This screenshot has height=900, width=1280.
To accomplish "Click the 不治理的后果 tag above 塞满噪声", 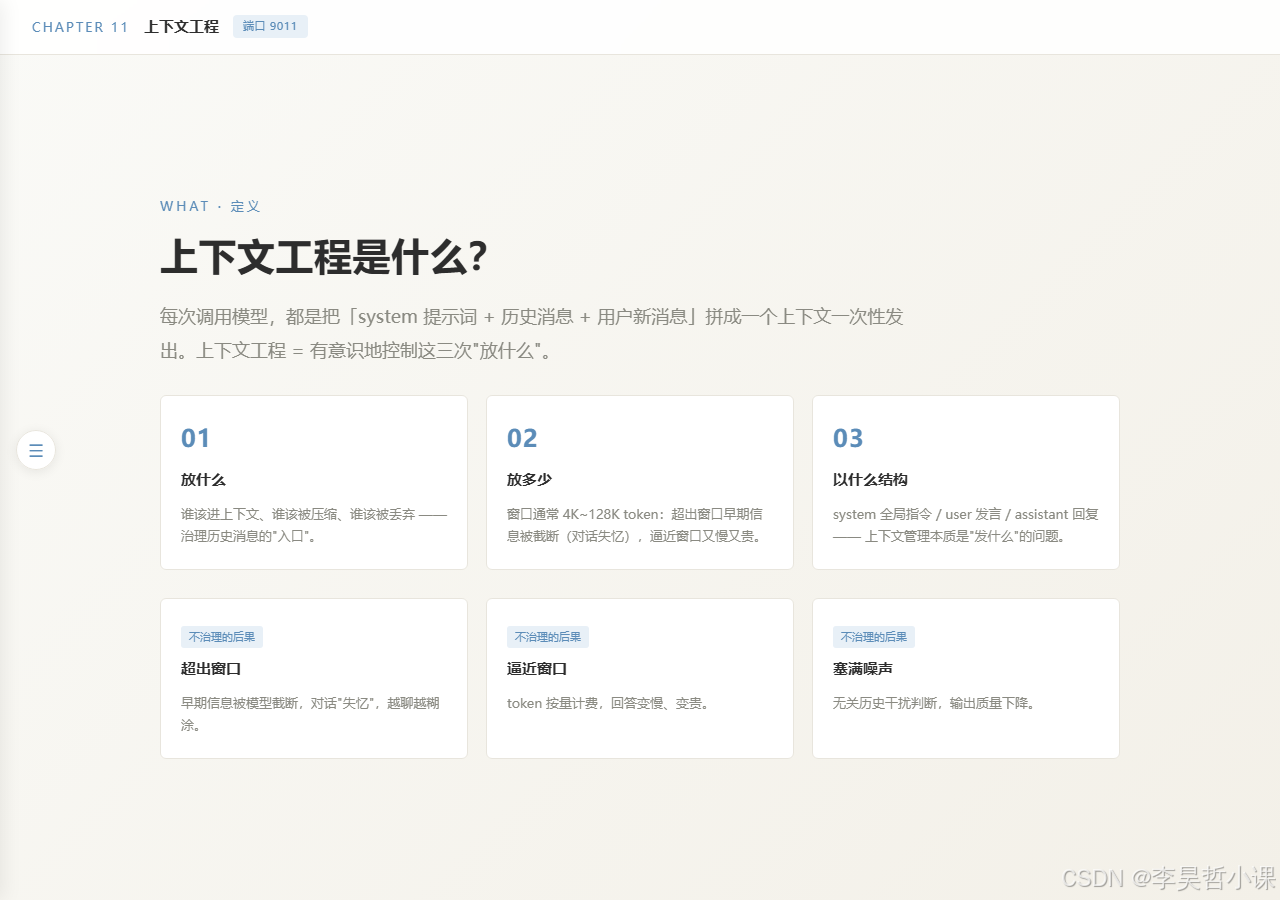I will 874,637.
